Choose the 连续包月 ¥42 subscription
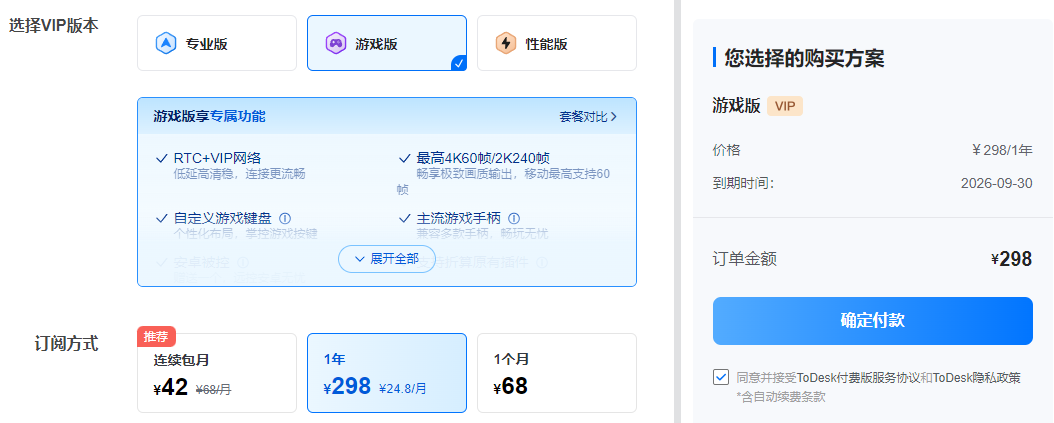Image resolution: width=1054 pixels, height=423 pixels. (216, 373)
